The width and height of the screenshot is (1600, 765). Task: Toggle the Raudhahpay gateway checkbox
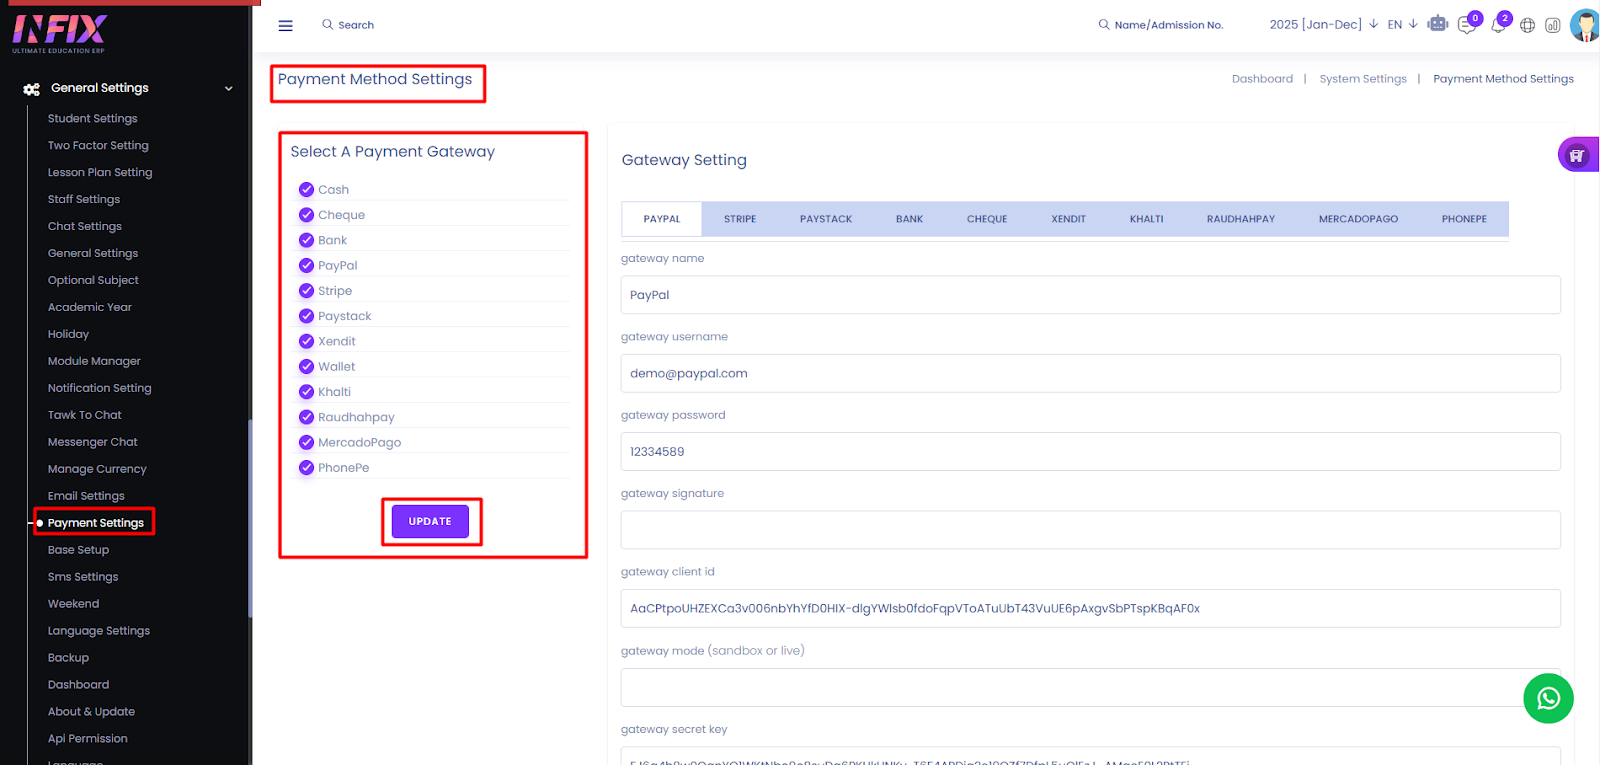pyautogui.click(x=306, y=416)
